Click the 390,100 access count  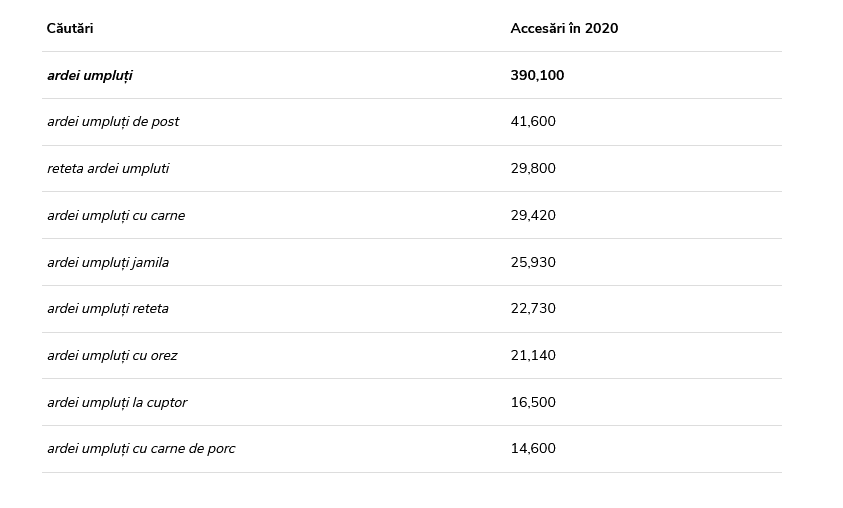click(537, 75)
